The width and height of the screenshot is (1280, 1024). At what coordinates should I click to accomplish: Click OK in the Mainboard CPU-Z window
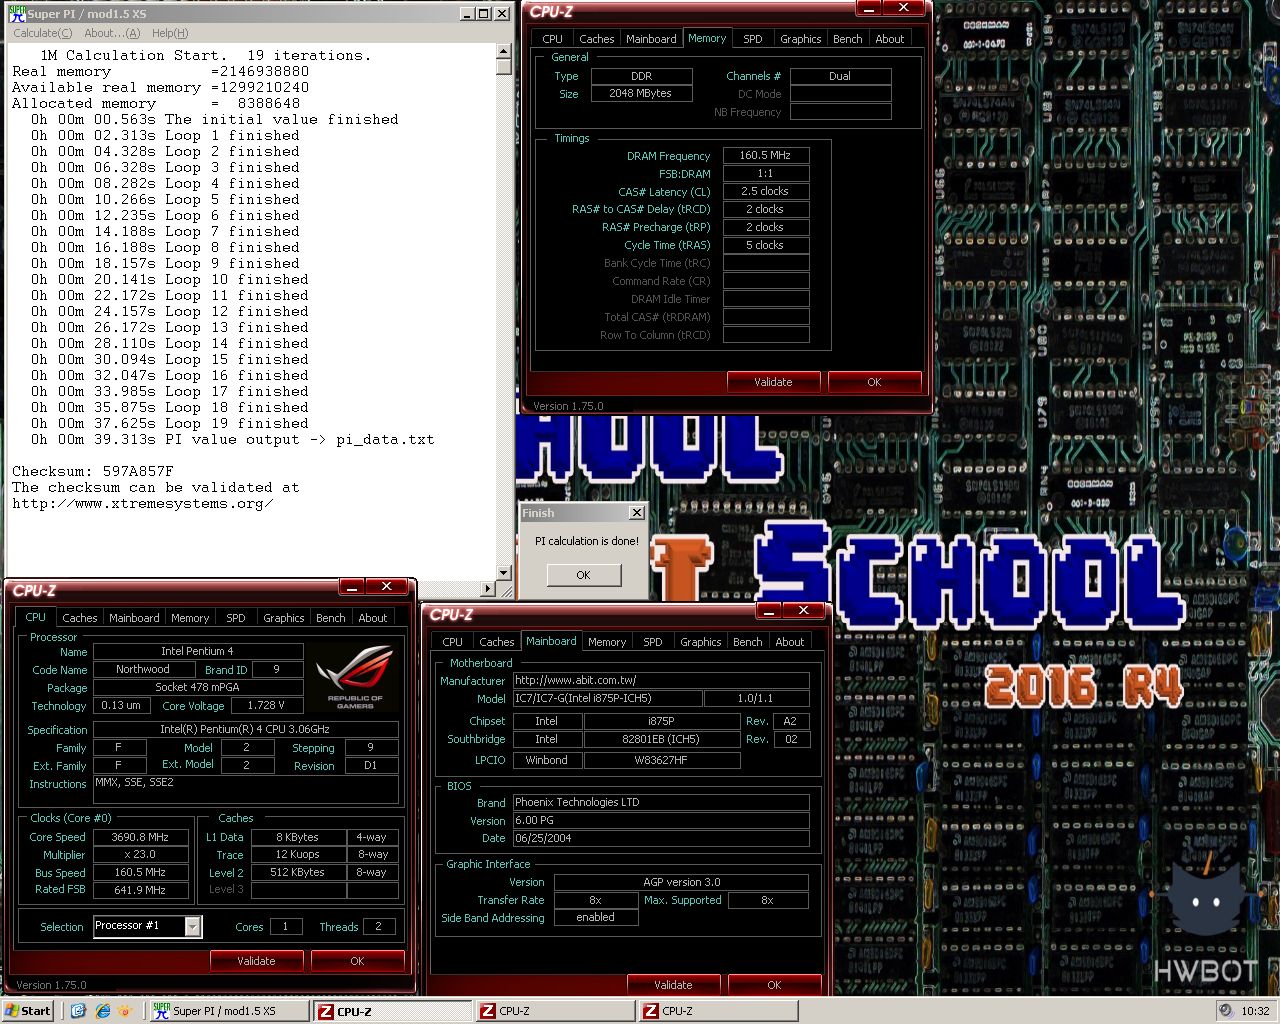[x=774, y=985]
